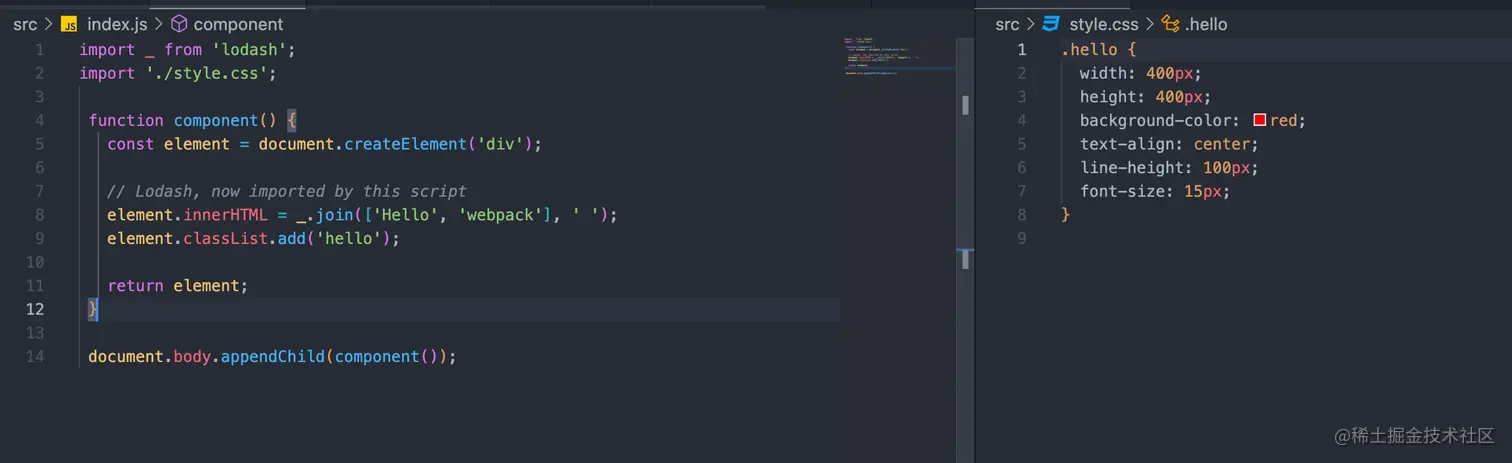Screen dimensions: 1512x463
Task: Select line number 1 in index.js
Action: coord(39,49)
